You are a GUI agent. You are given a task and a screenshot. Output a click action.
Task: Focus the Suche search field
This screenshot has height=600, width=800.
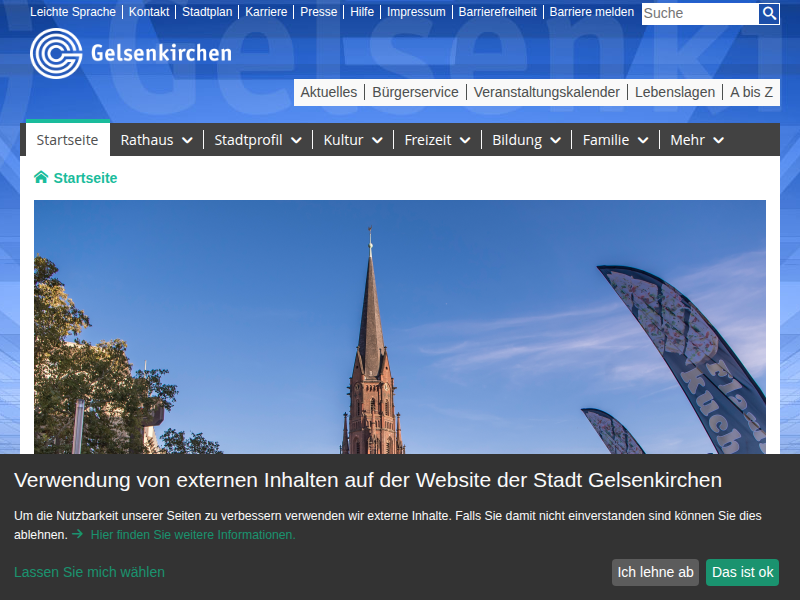pos(699,13)
